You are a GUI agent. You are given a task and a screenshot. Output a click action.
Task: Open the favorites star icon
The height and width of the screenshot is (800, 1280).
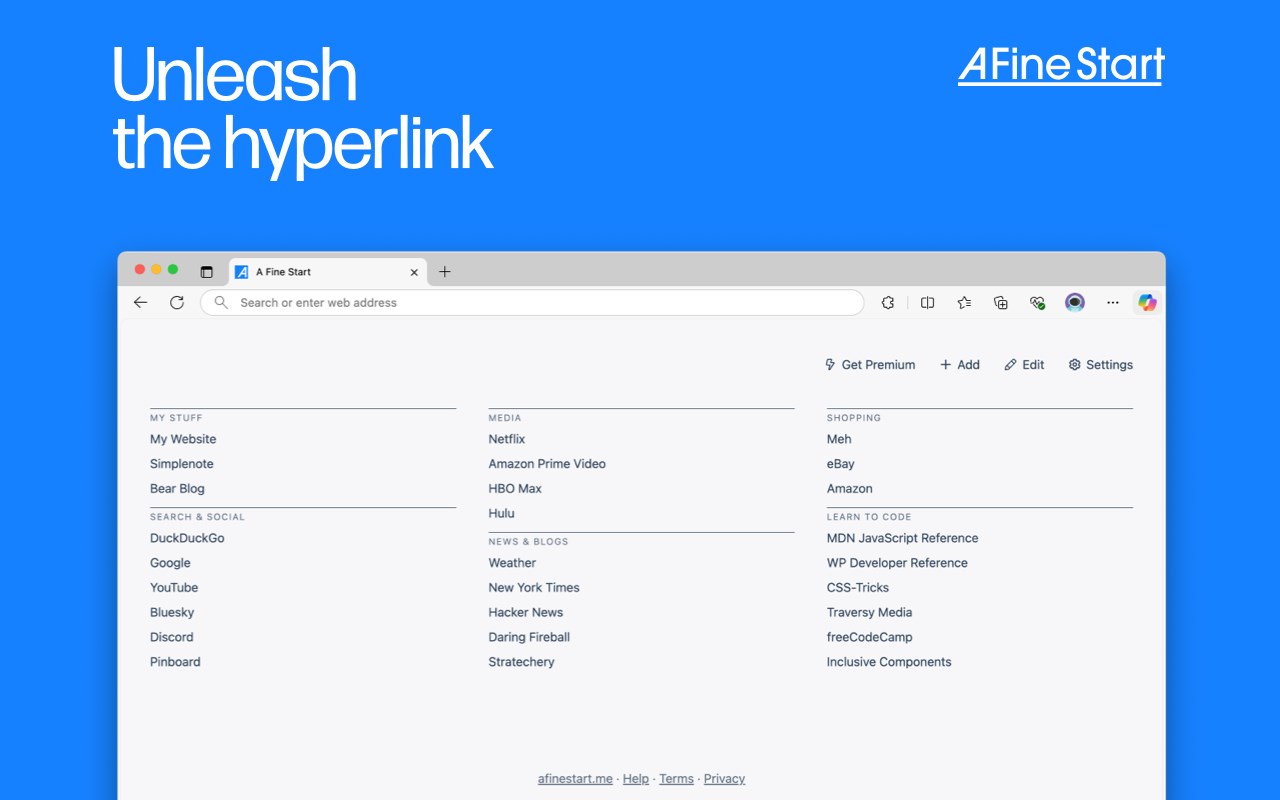[x=964, y=302]
